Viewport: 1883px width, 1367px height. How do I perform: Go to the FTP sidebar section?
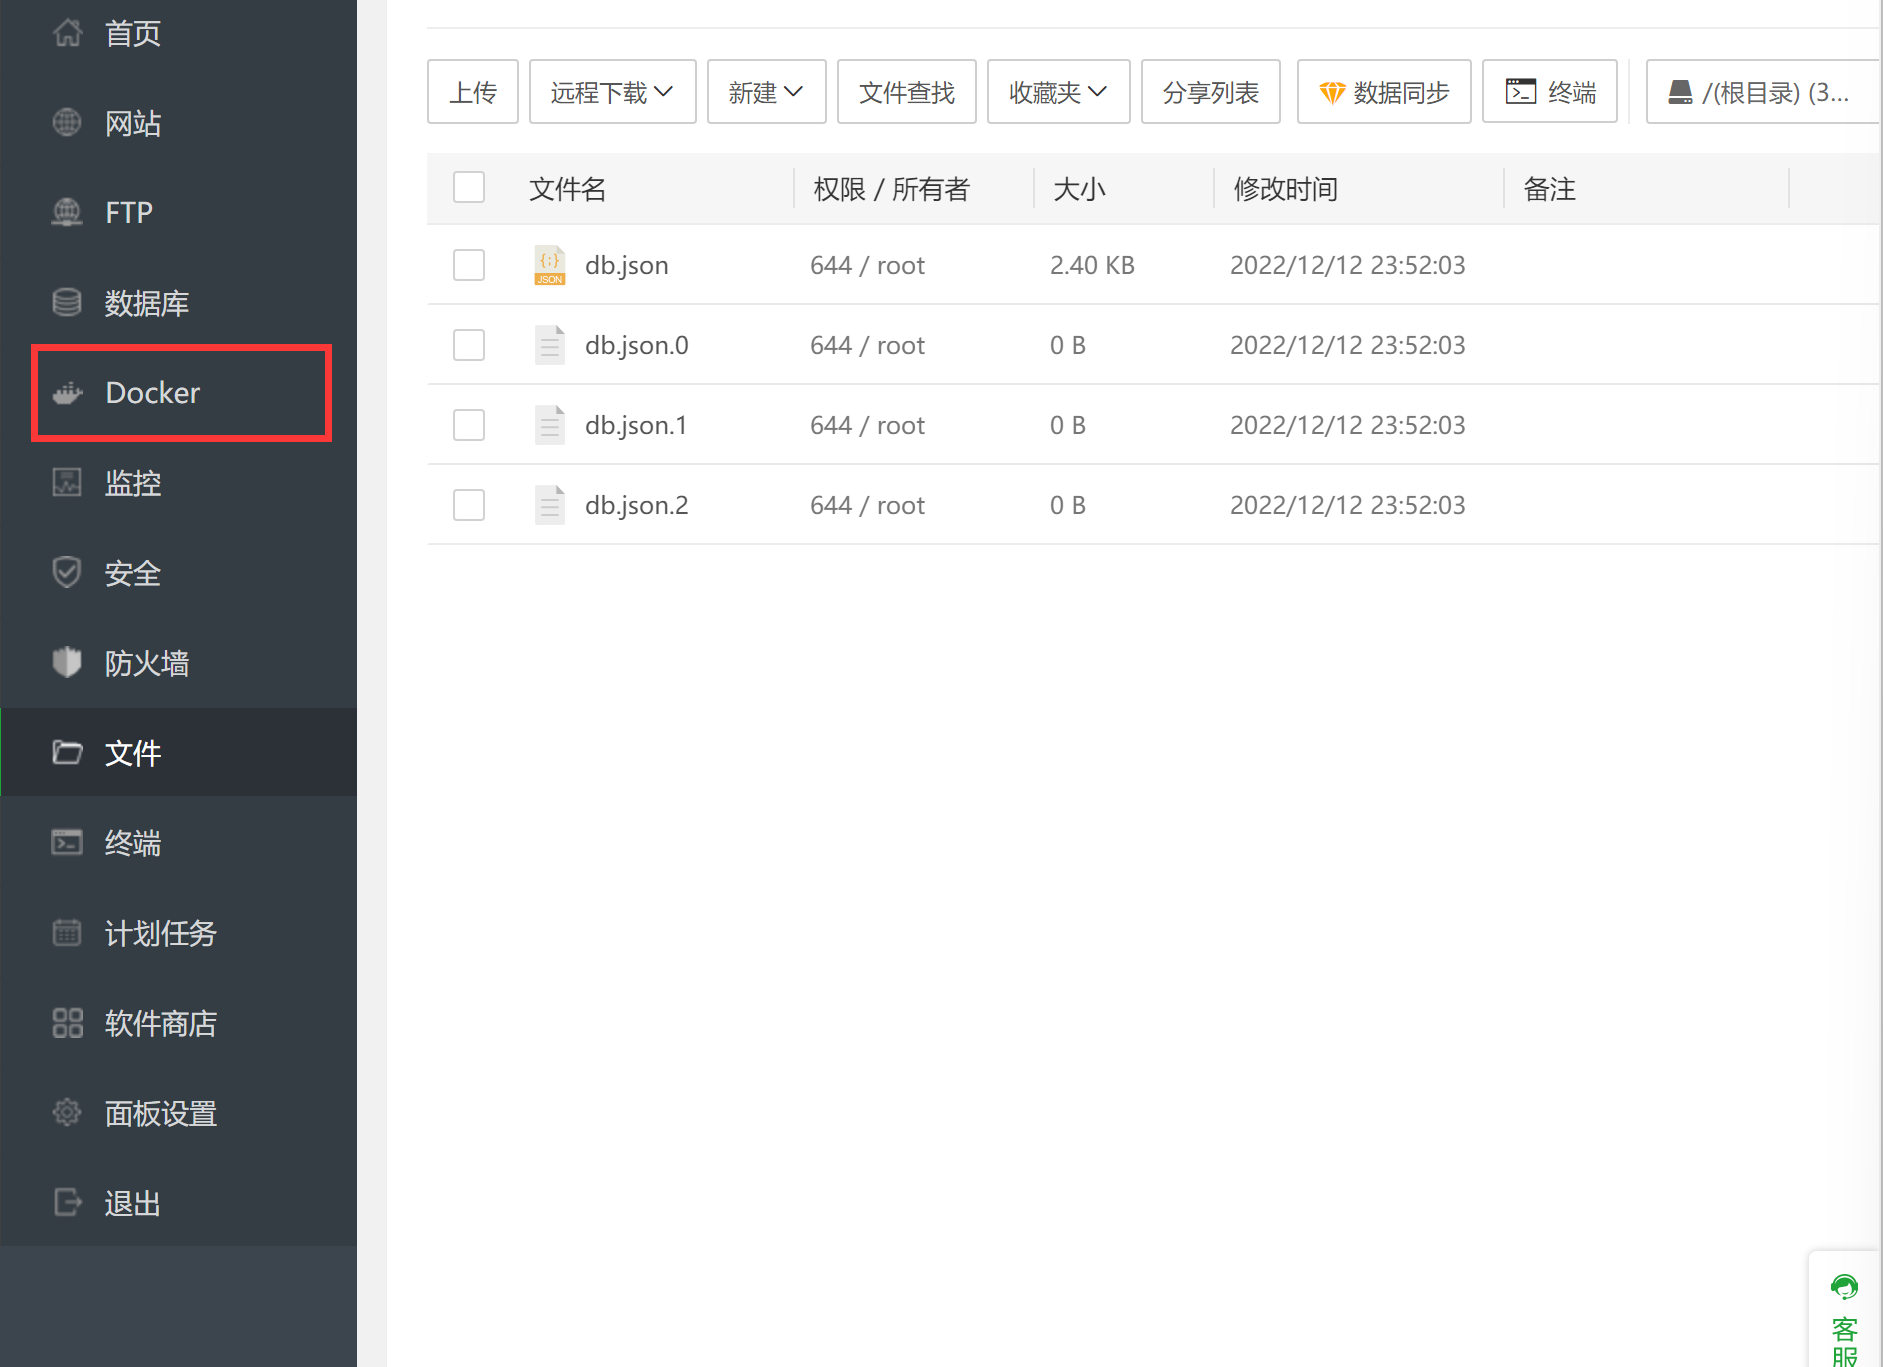(x=129, y=212)
